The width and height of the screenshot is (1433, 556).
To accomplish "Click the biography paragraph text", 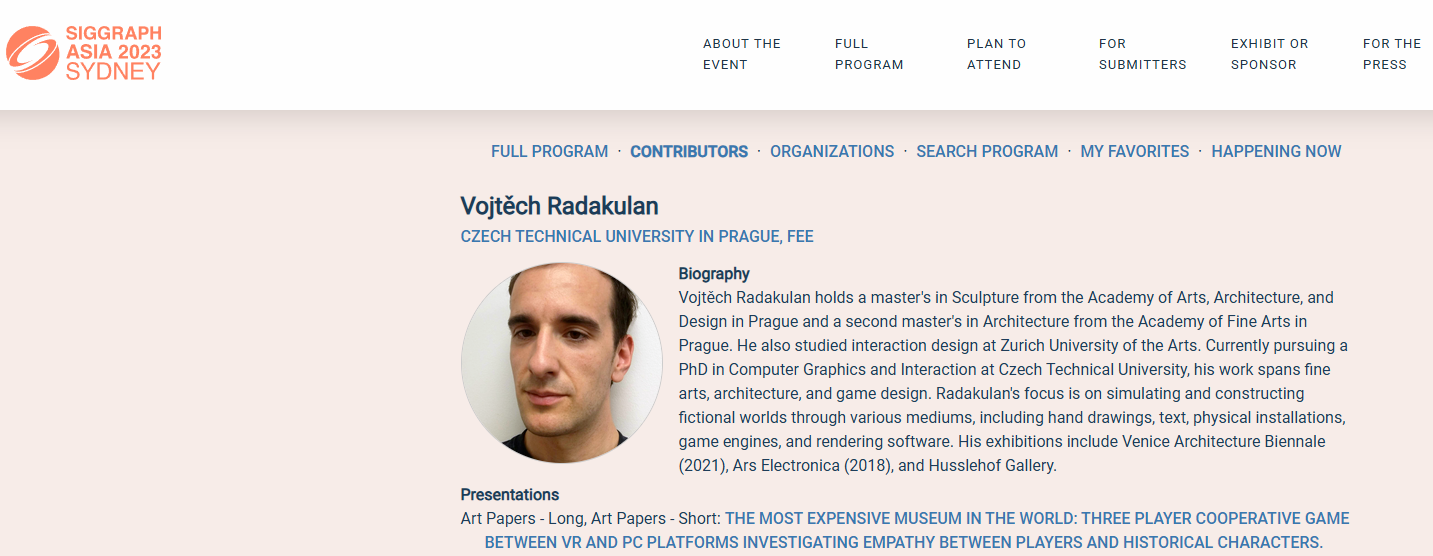I will [1010, 381].
